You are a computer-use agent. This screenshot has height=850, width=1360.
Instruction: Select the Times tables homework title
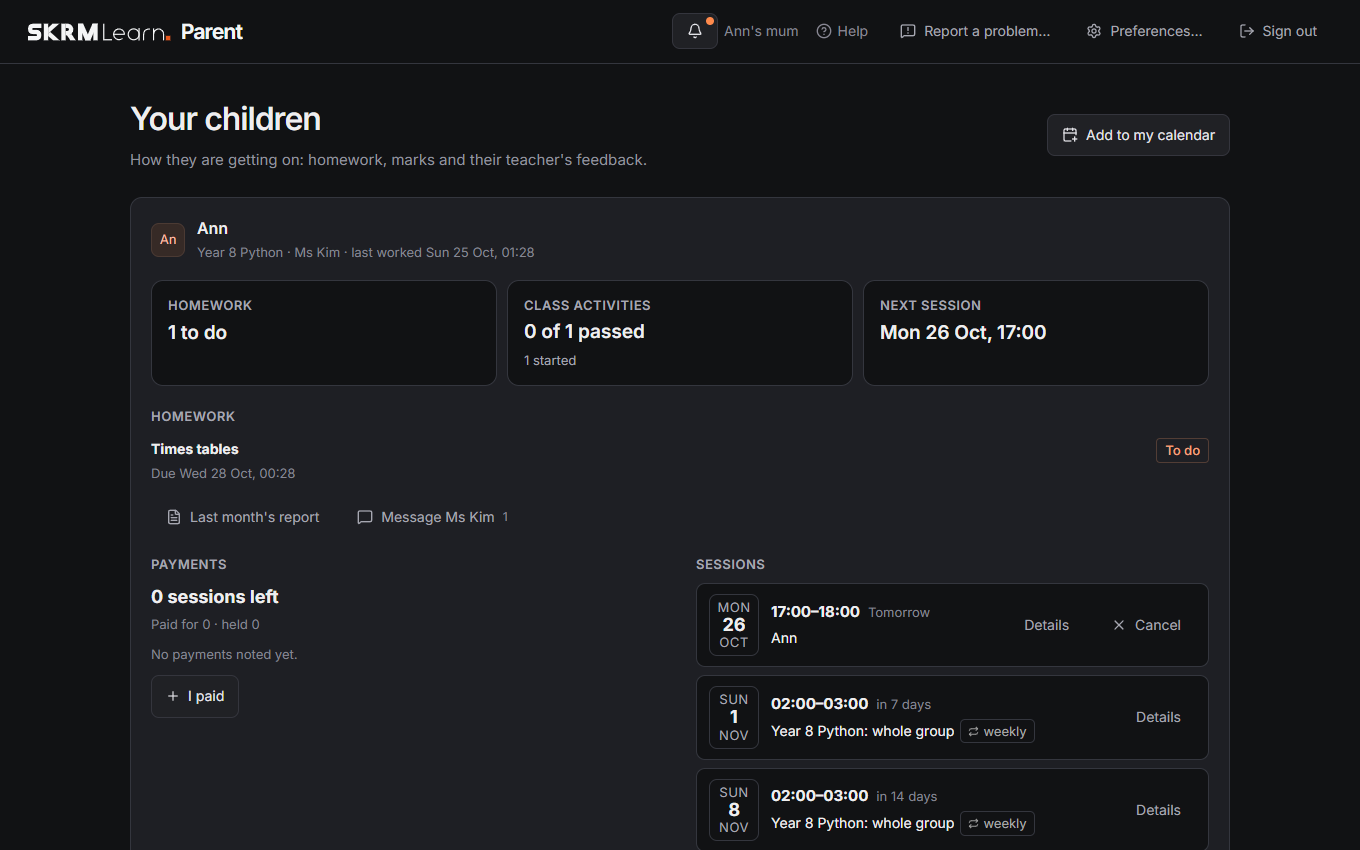point(195,449)
